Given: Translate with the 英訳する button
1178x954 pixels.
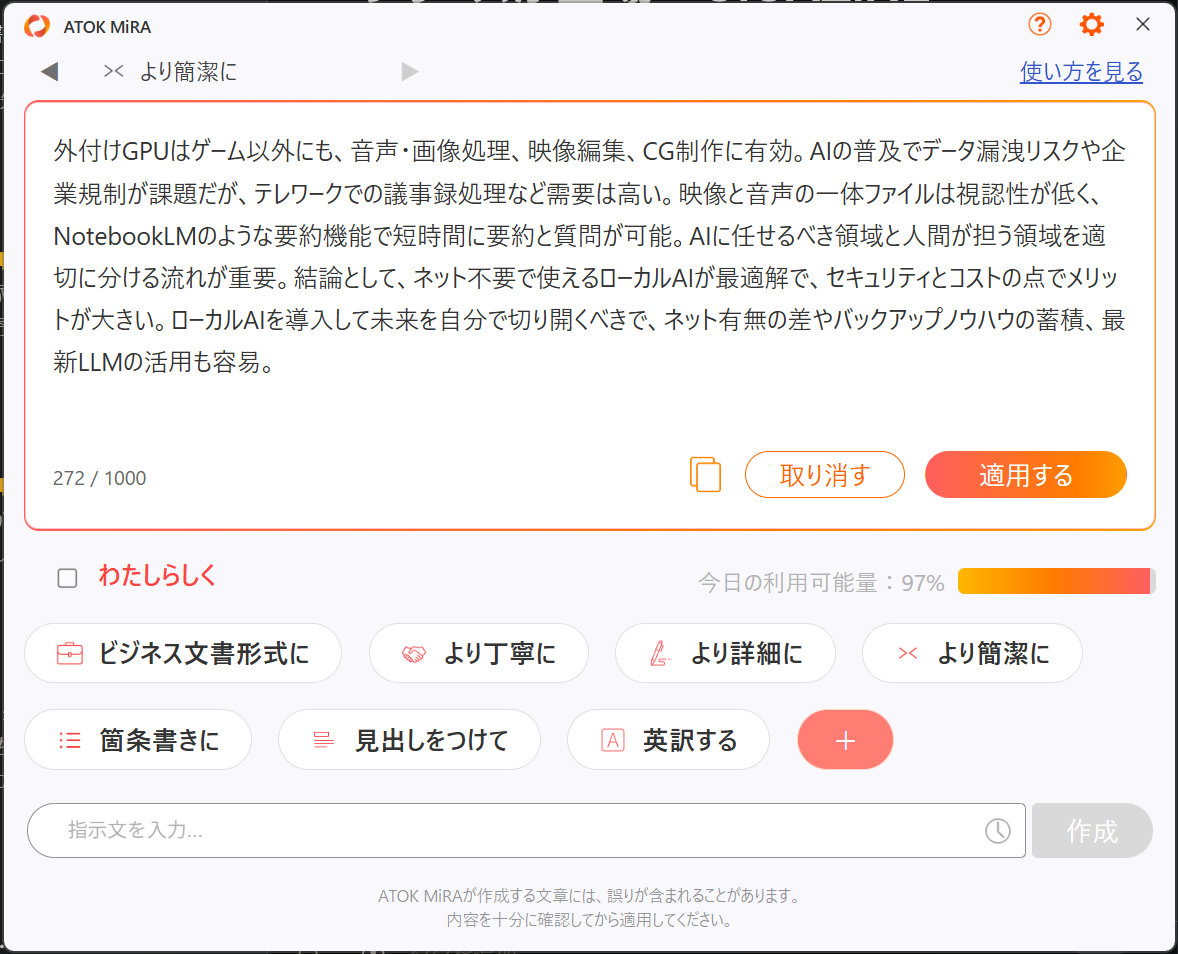Looking at the screenshot, I should (x=668, y=740).
